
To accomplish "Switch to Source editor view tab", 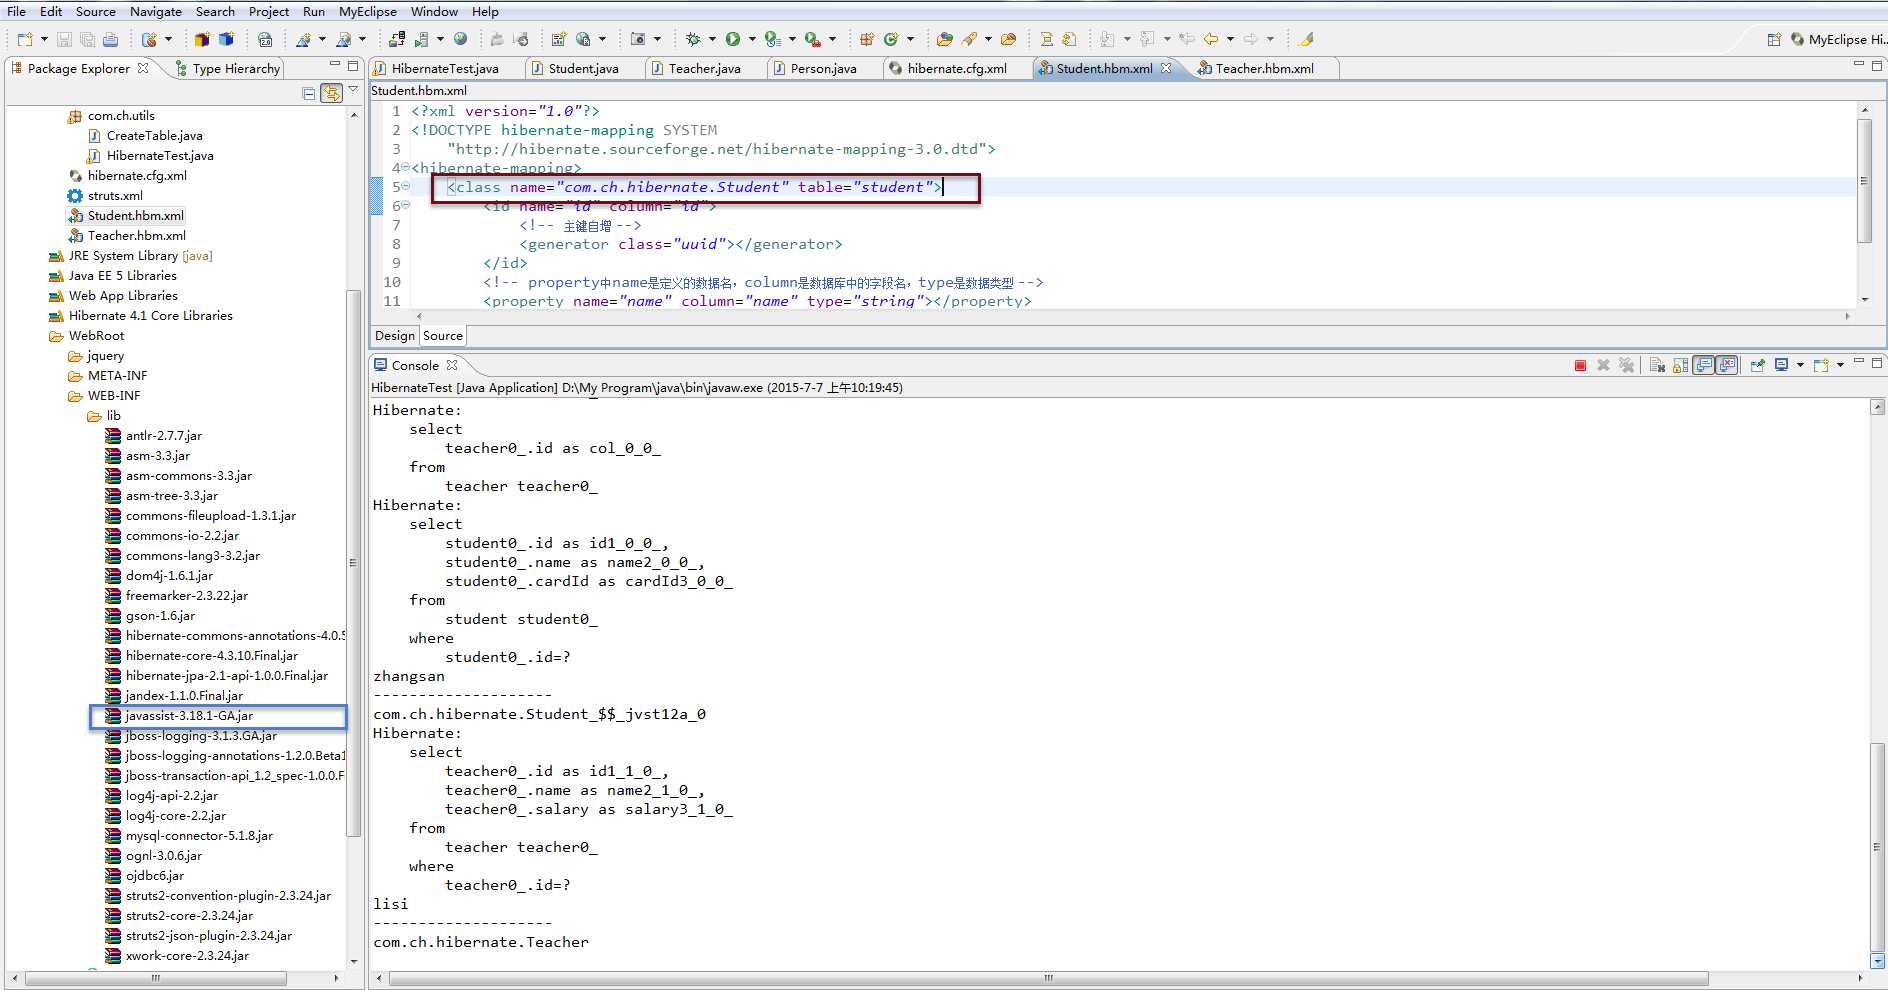I will tap(443, 336).
